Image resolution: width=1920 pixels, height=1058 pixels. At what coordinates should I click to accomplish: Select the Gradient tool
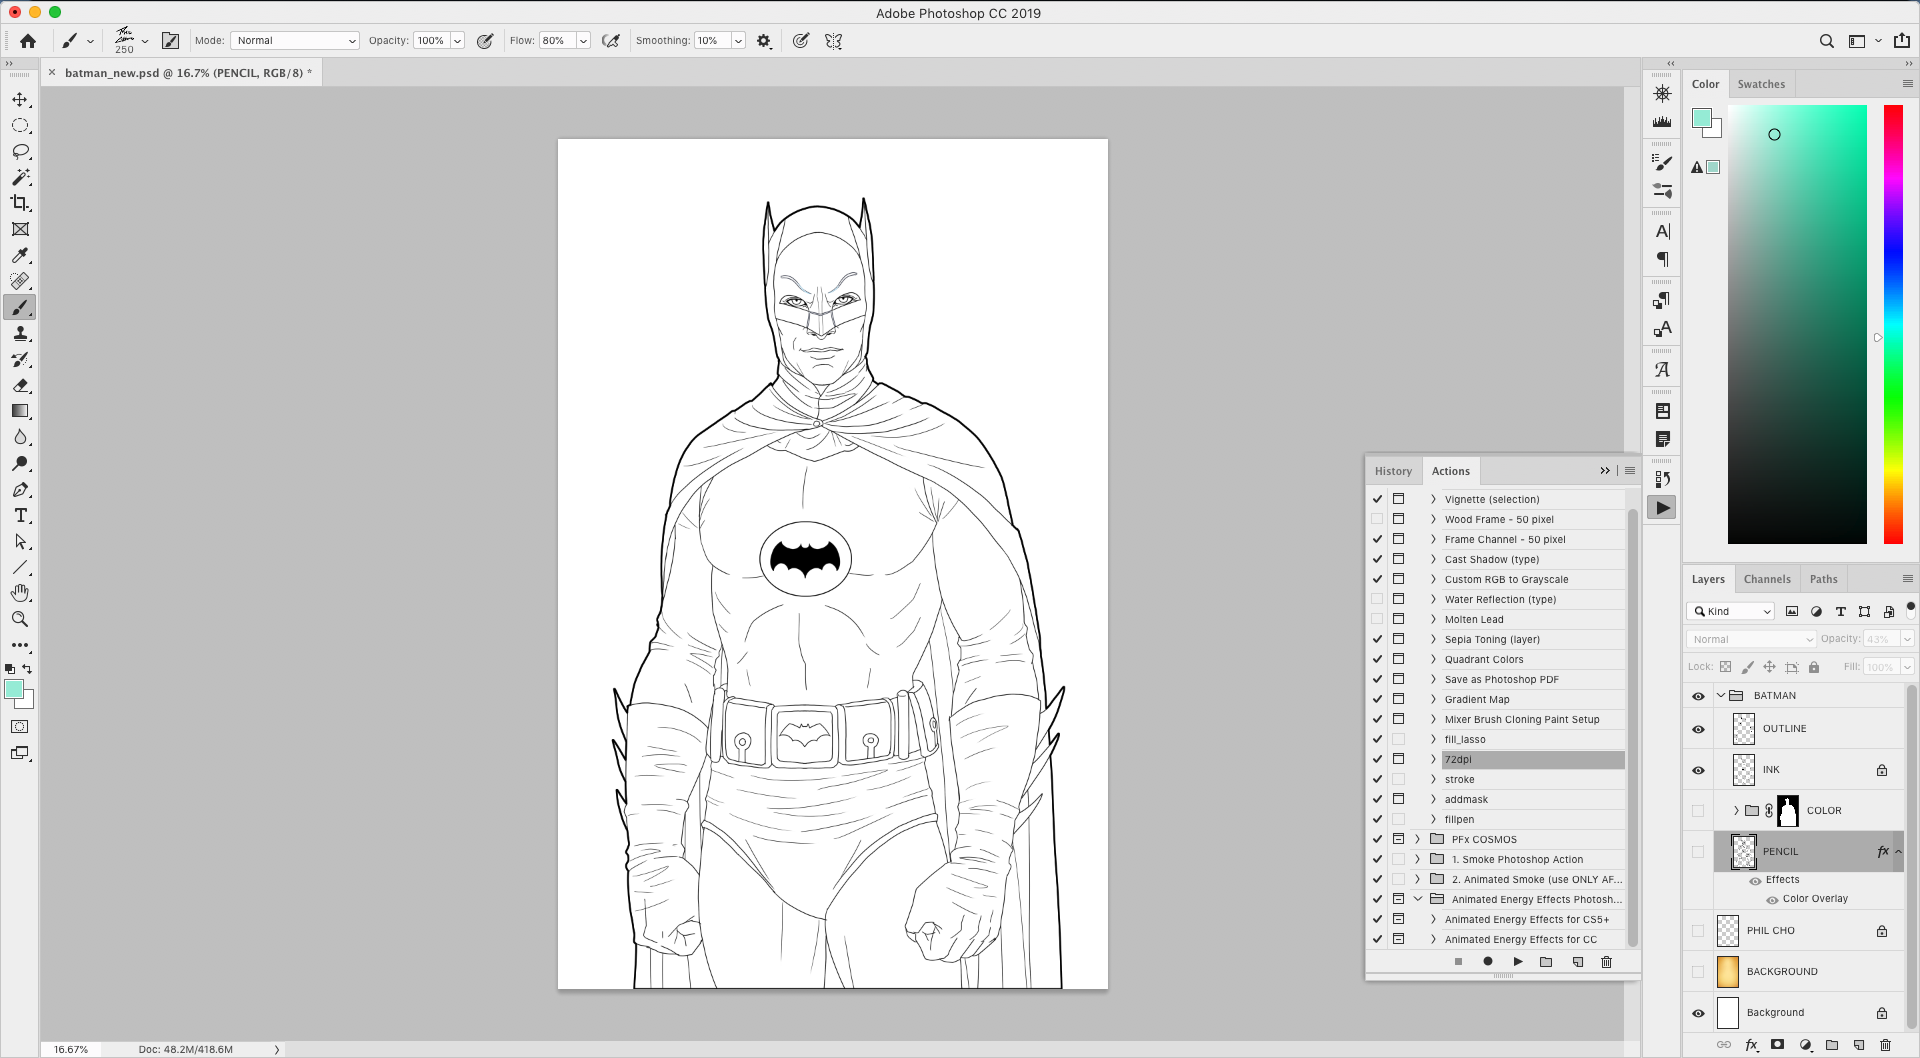point(20,411)
